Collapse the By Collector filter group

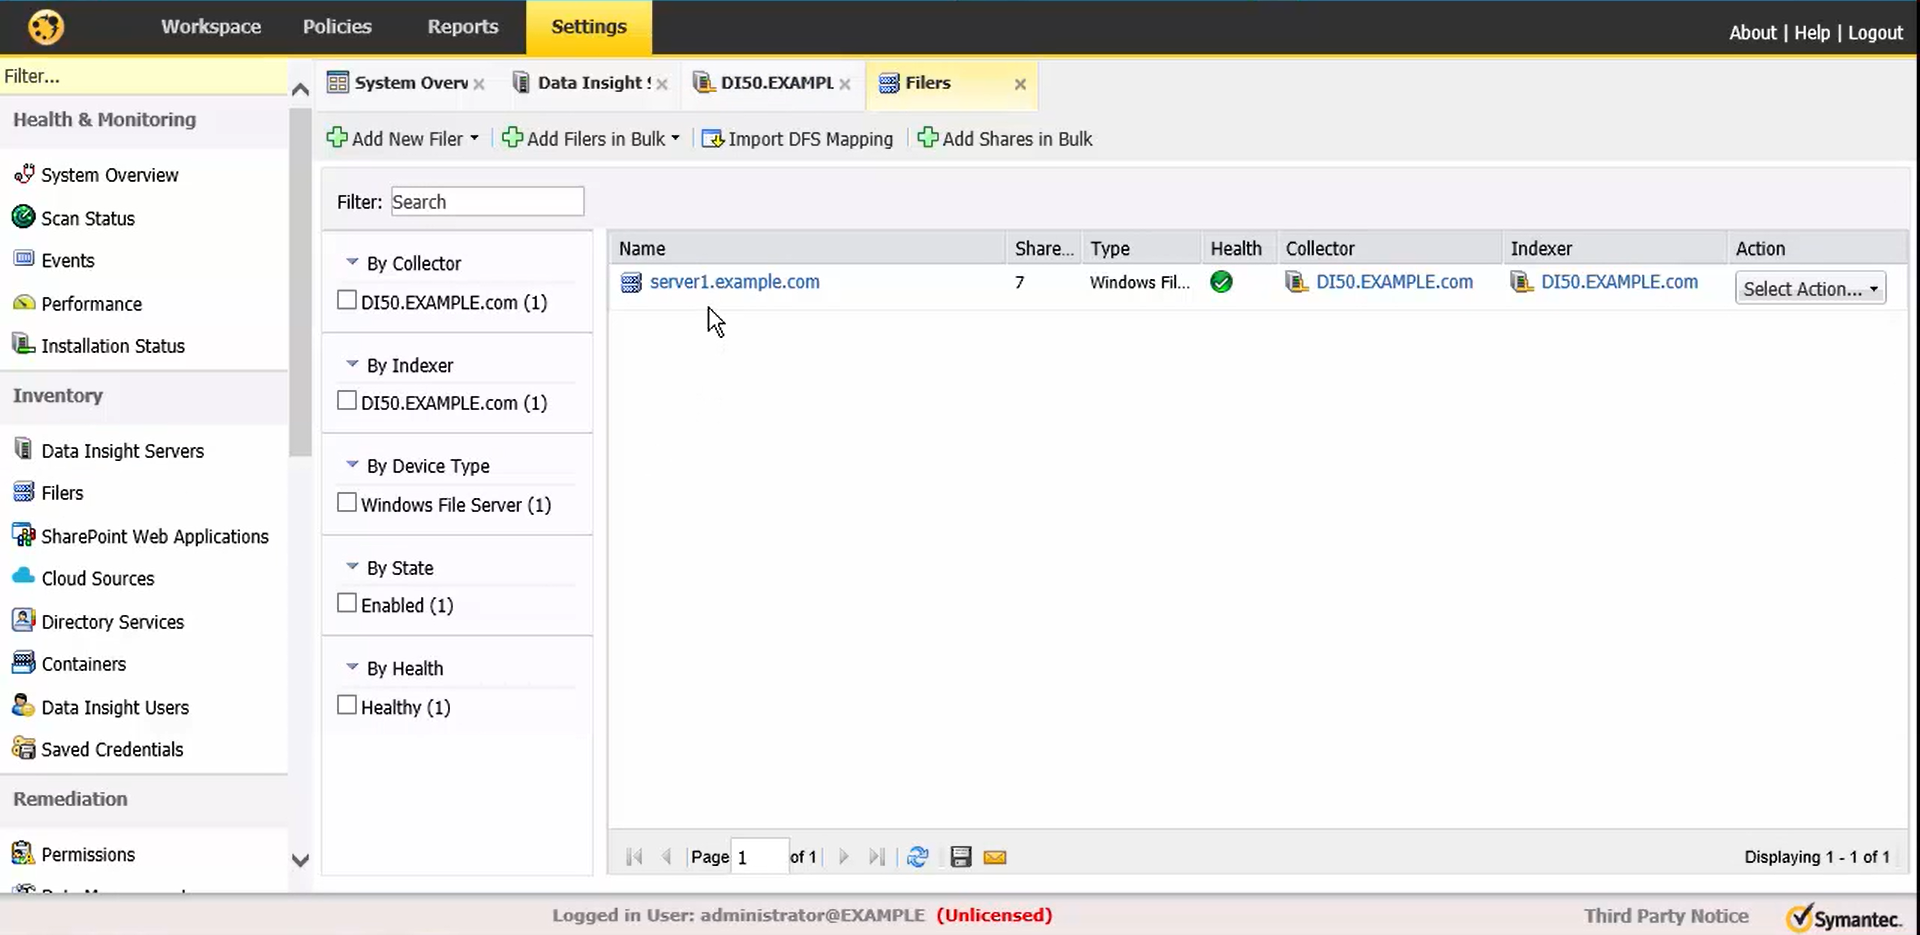coord(352,262)
